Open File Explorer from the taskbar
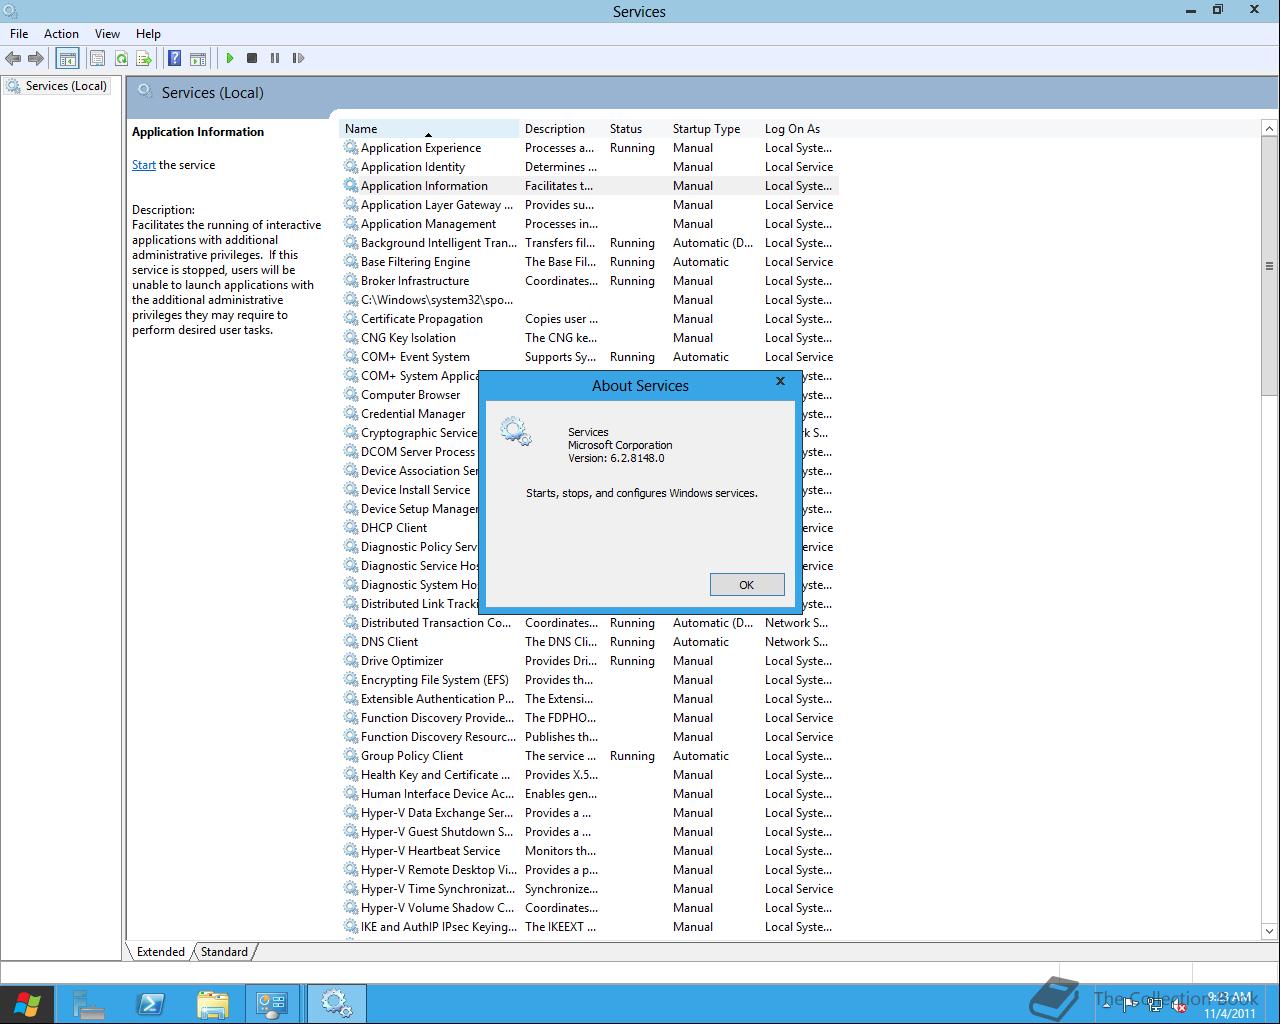 coord(212,1003)
